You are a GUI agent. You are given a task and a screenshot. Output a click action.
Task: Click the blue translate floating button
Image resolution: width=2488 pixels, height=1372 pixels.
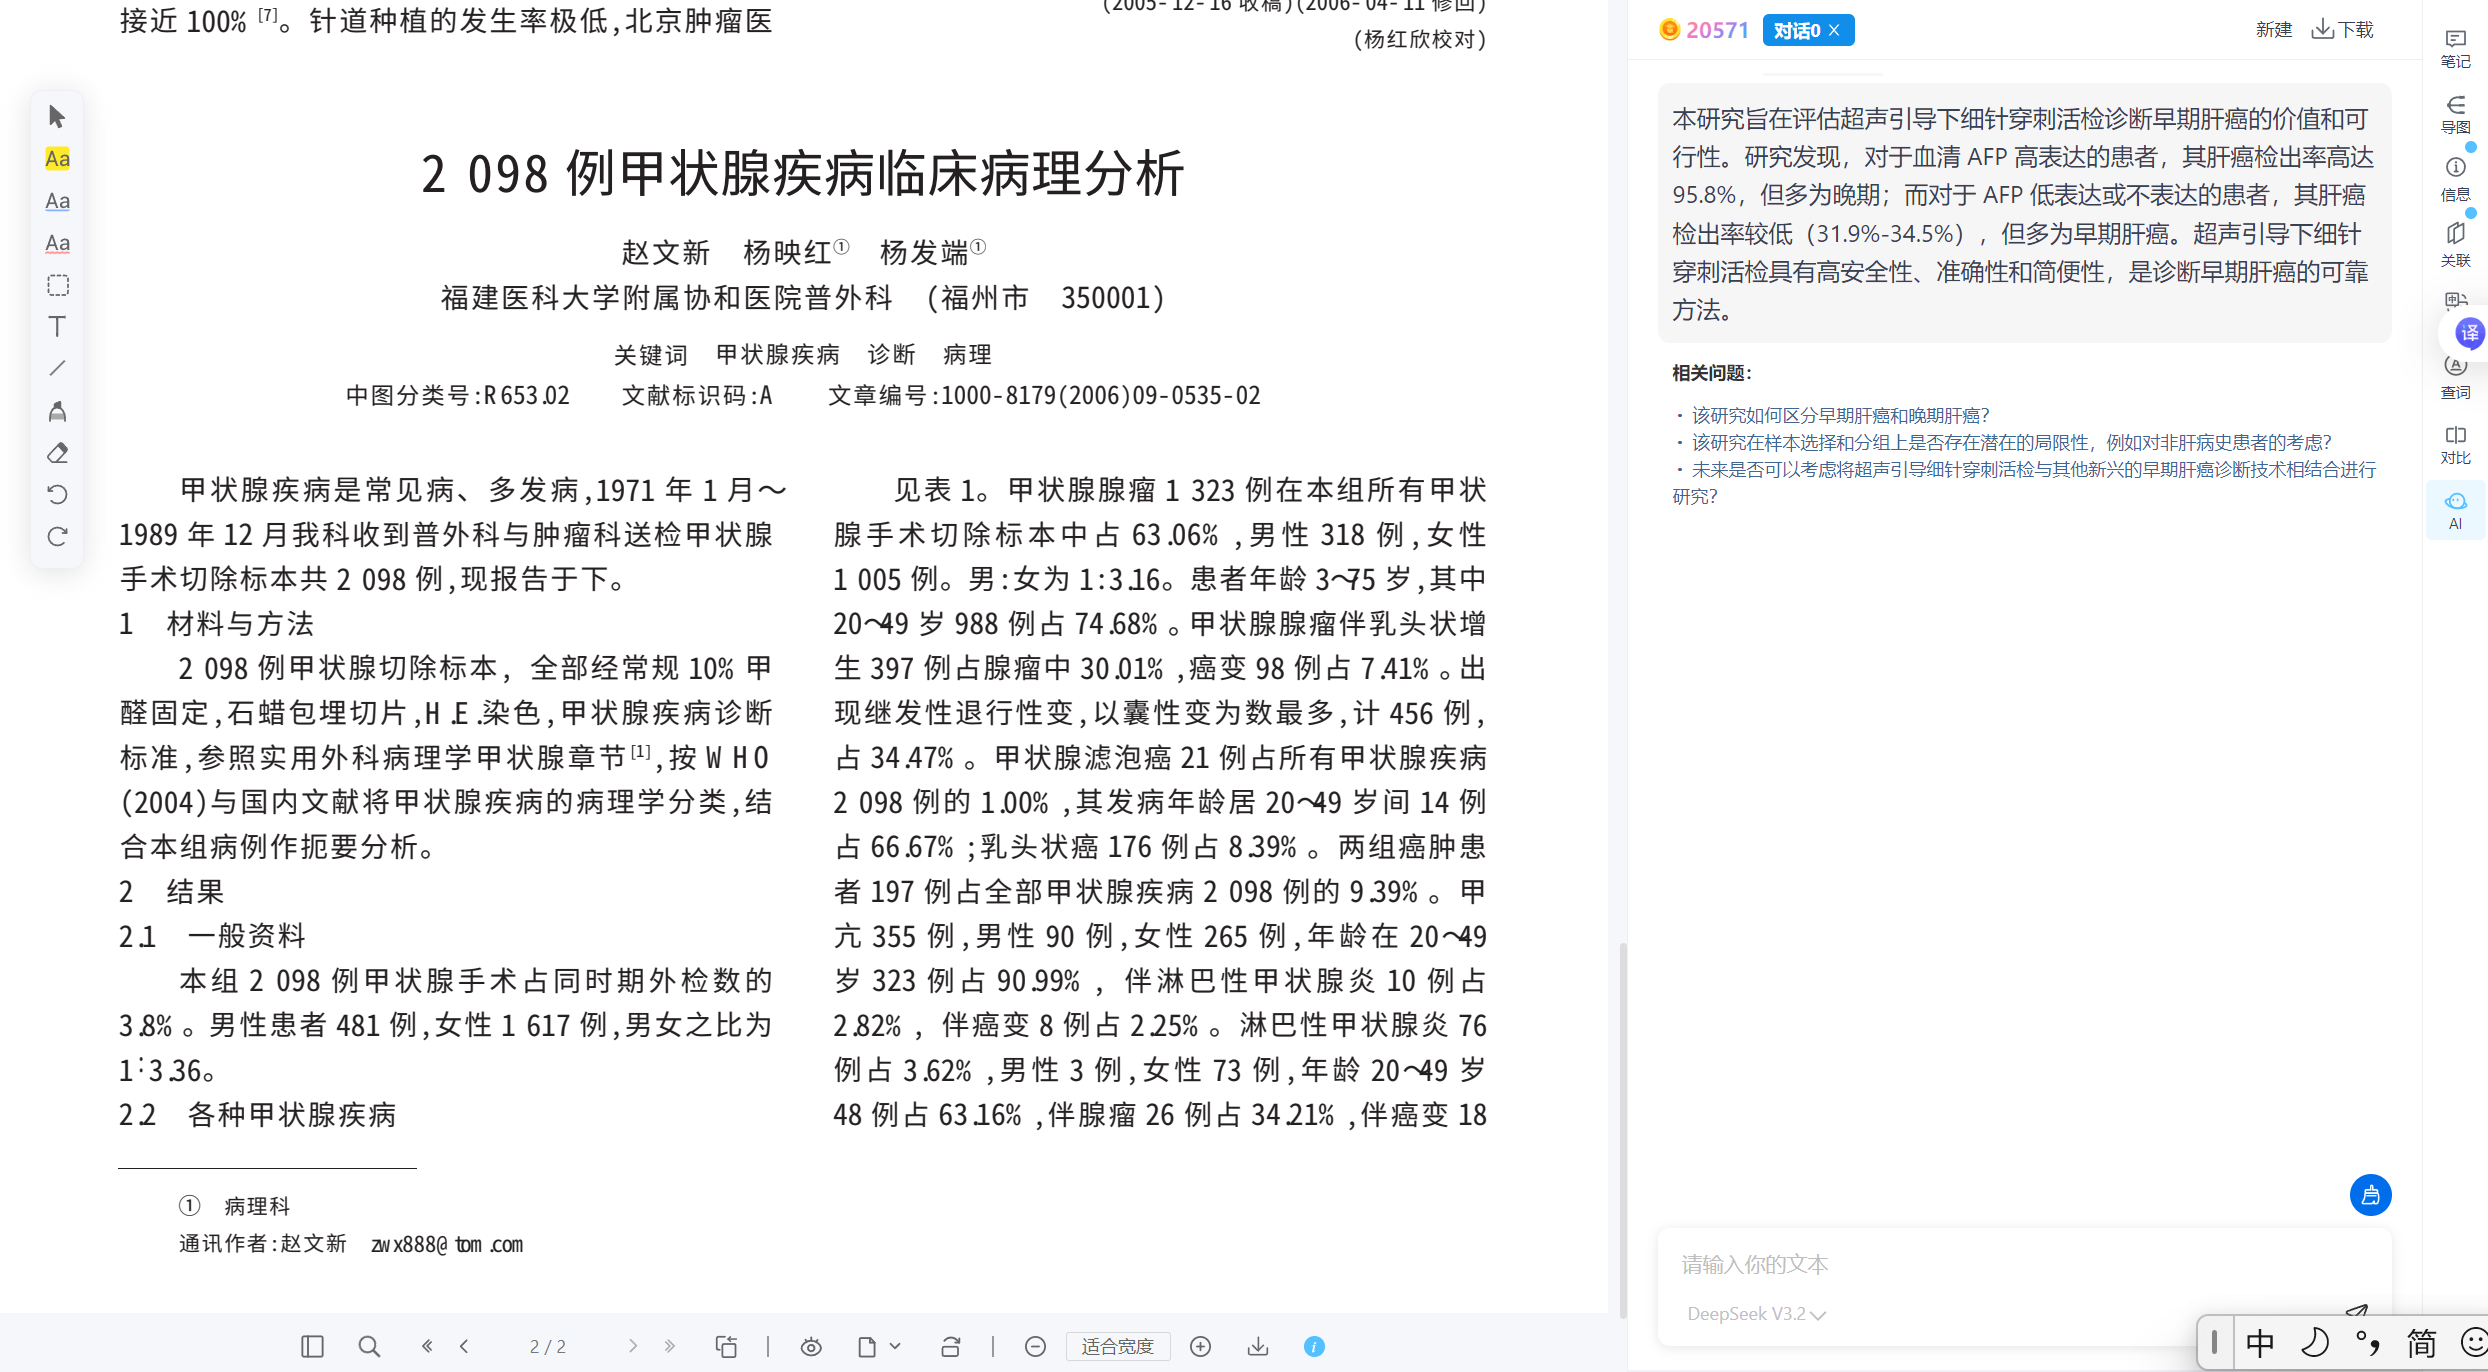point(2469,333)
